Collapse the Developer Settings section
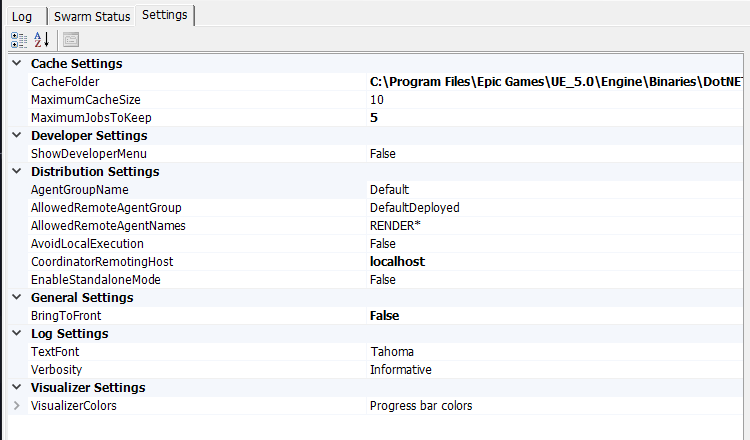 click(15, 136)
